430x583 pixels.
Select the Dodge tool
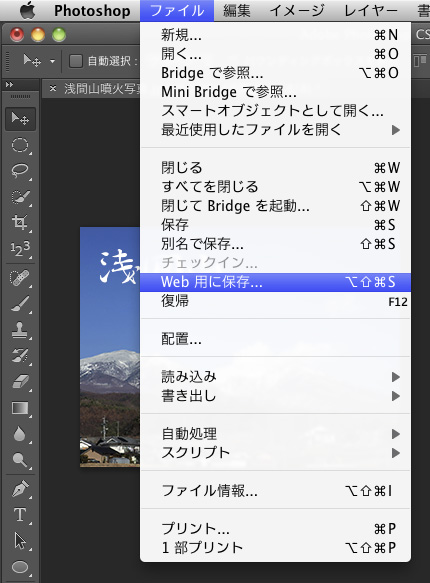(20, 460)
